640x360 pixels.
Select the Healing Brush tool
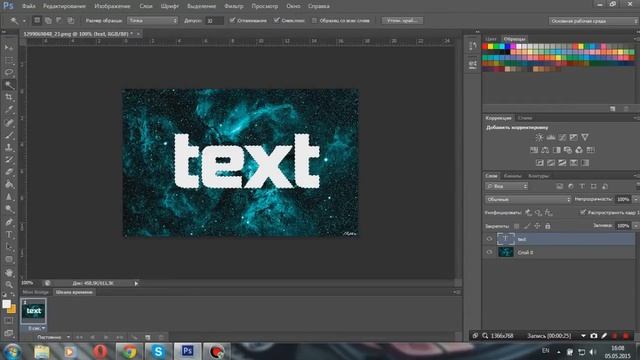pos(9,122)
